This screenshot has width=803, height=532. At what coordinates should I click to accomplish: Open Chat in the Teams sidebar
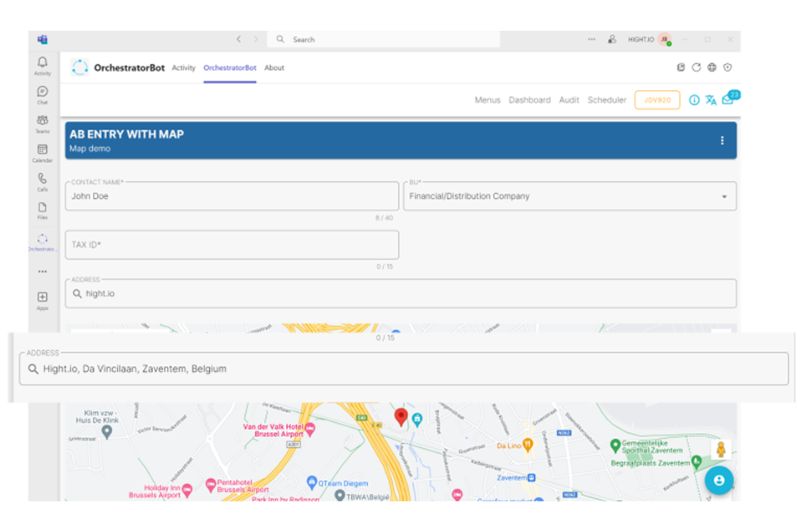(43, 95)
